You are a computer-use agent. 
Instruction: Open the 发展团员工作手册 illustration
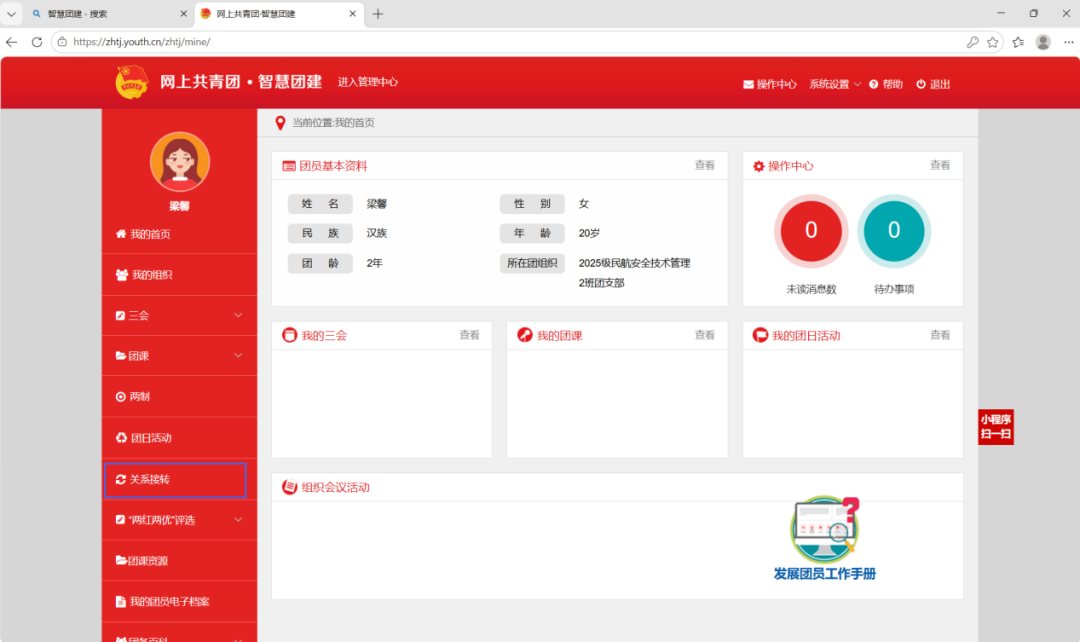[824, 539]
